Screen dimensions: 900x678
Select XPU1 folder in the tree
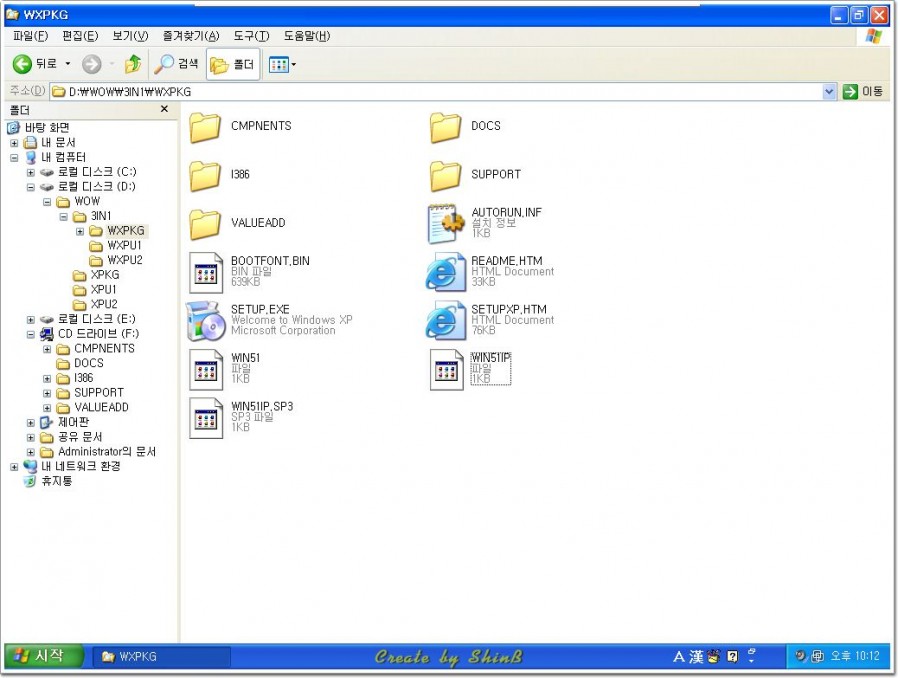pos(103,290)
